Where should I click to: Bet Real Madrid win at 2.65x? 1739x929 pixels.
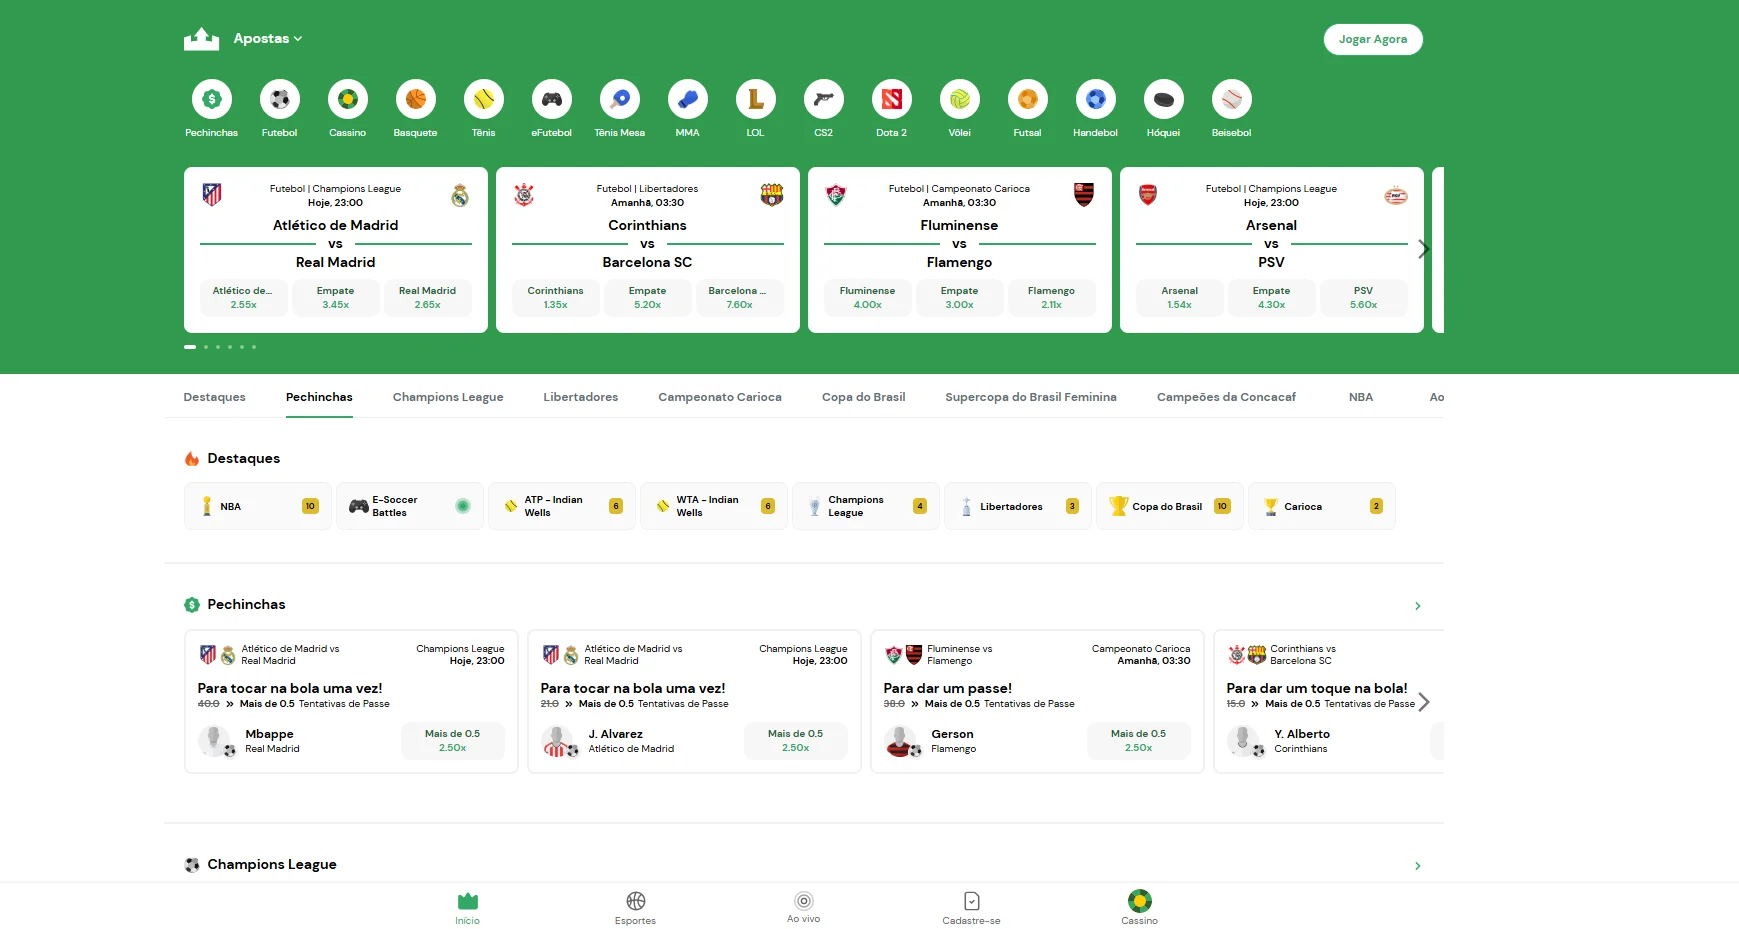(x=427, y=298)
